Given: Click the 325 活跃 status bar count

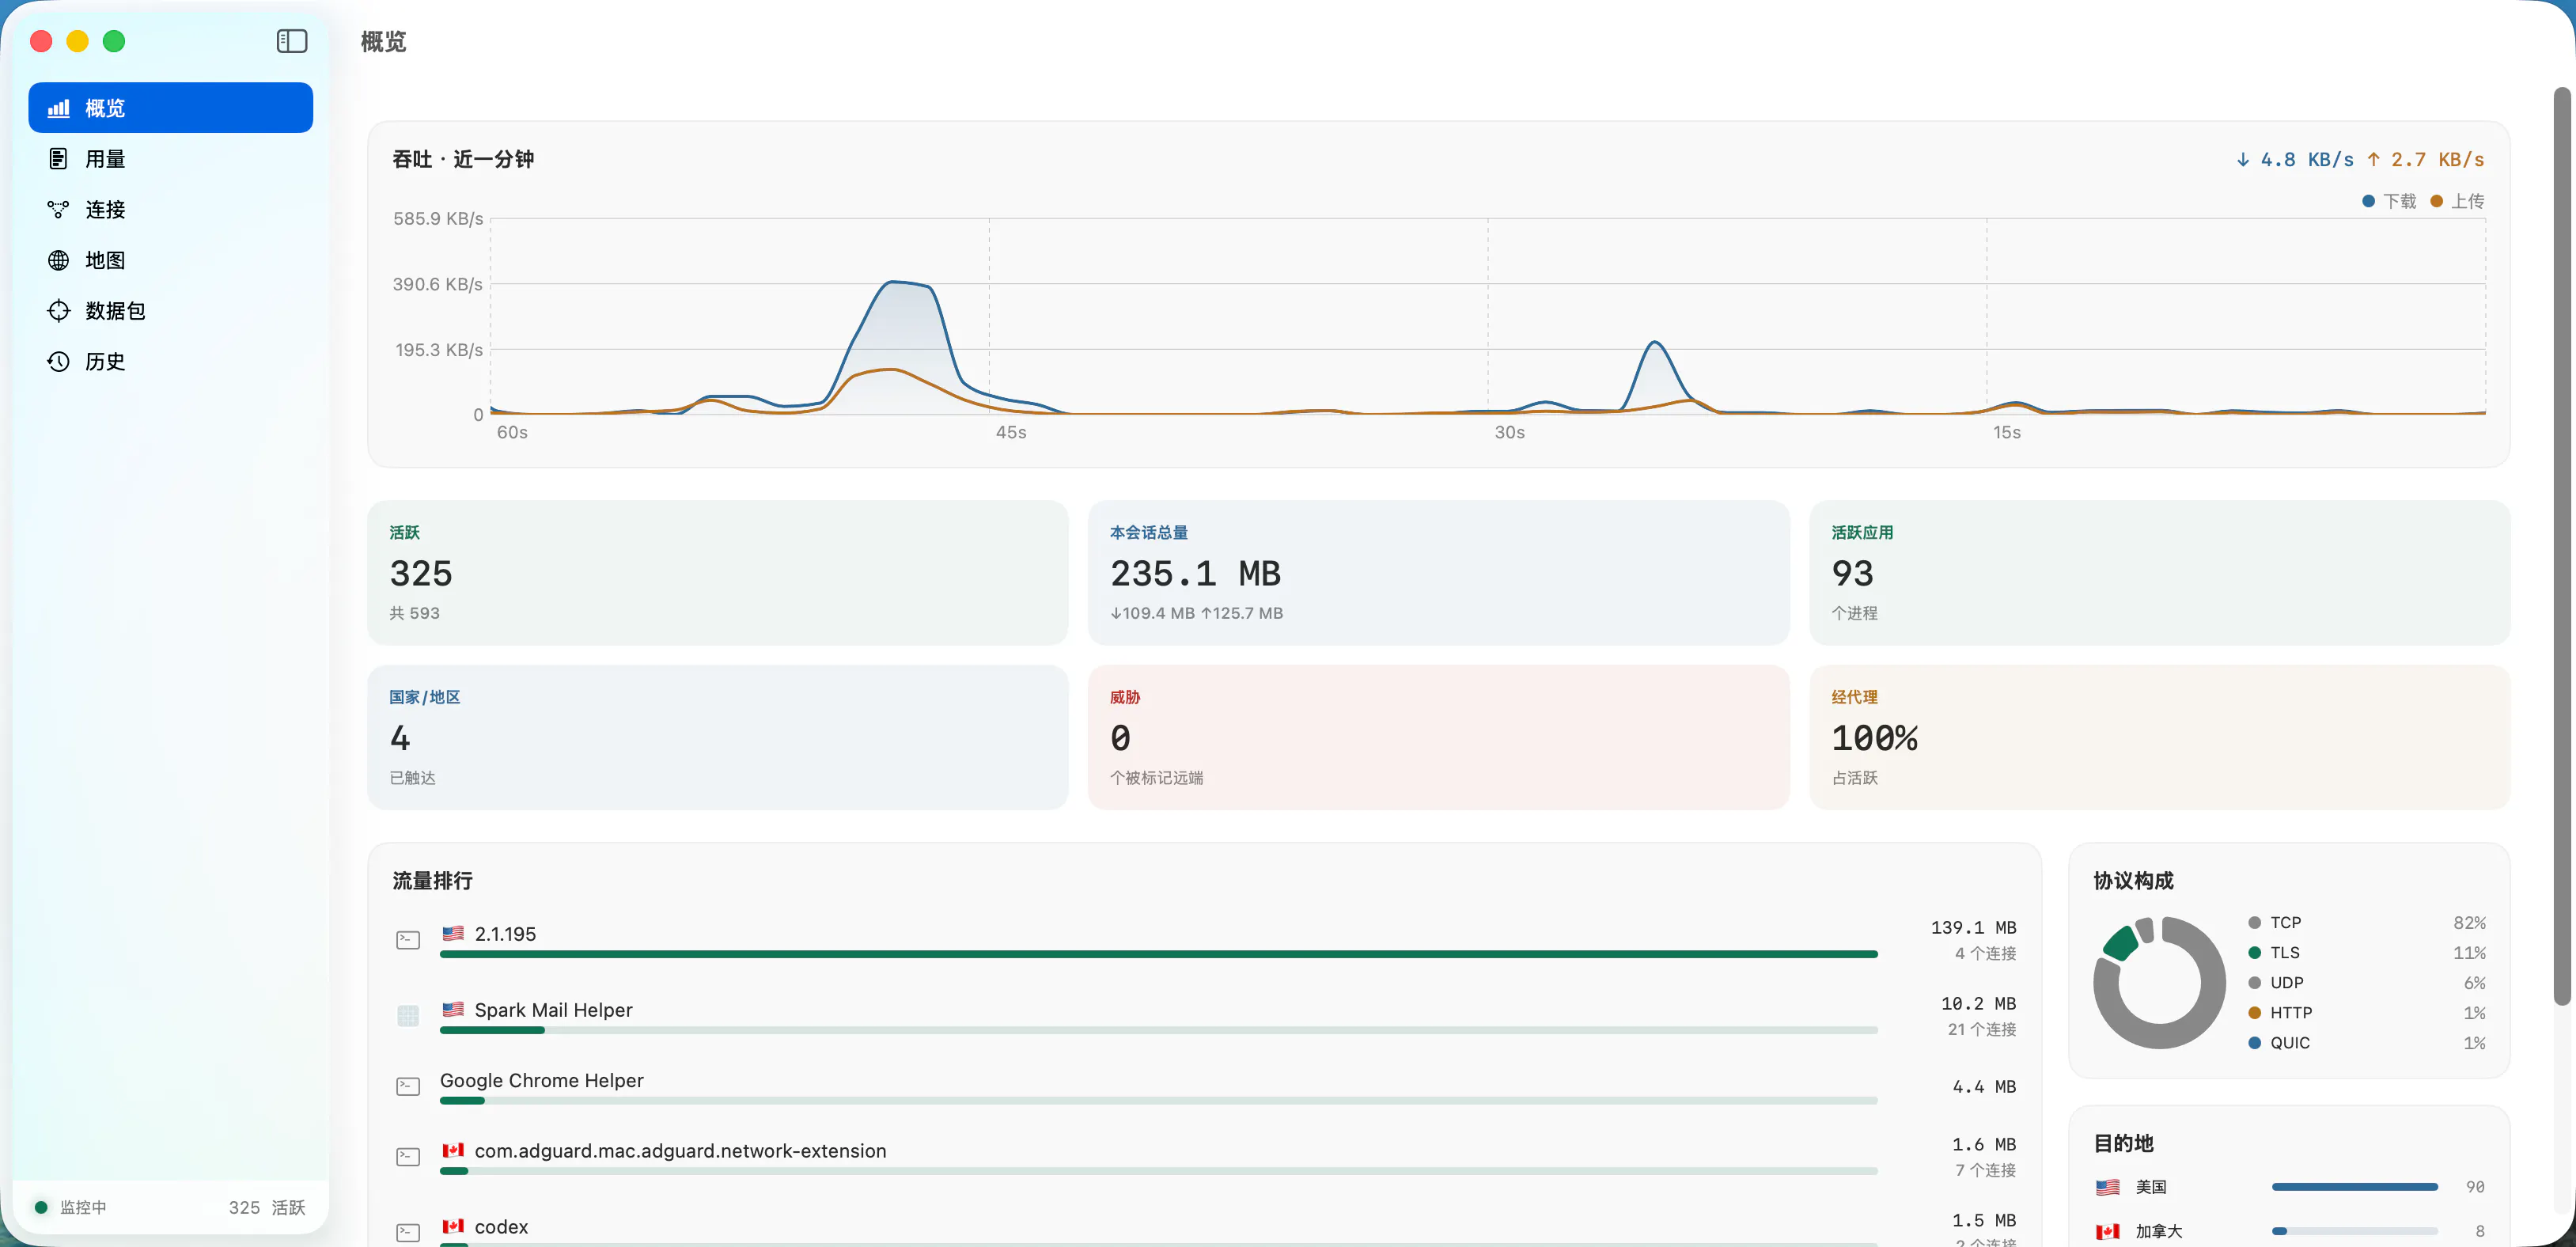Looking at the screenshot, I should [266, 1207].
